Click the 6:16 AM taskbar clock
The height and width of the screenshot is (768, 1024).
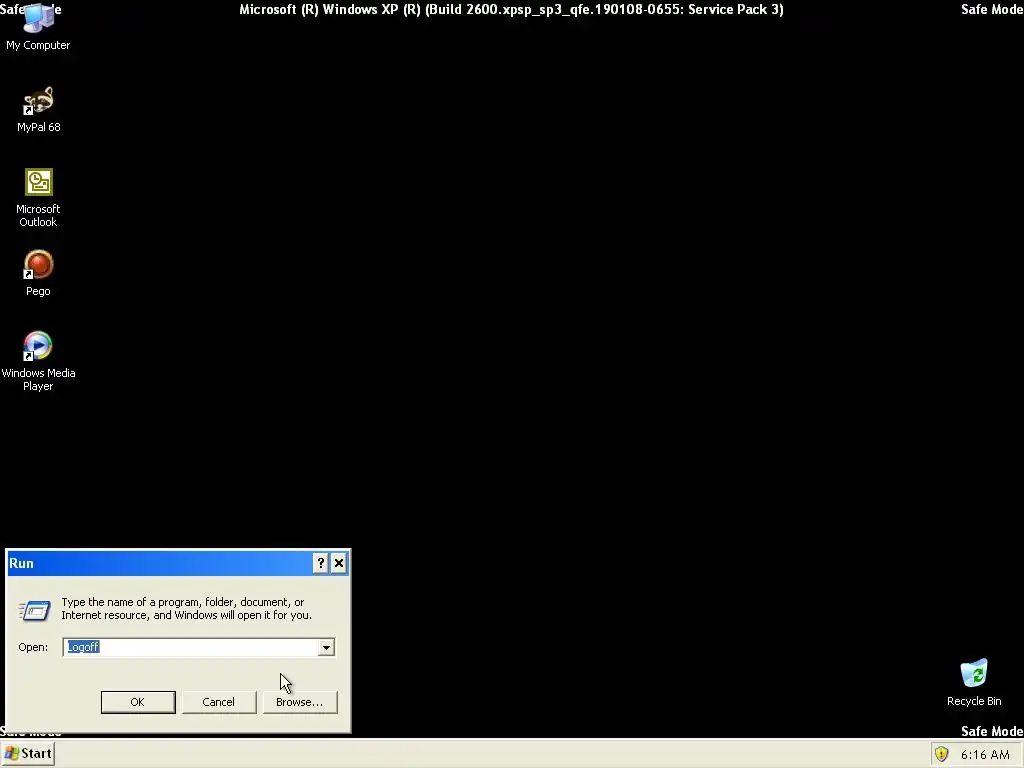click(985, 755)
